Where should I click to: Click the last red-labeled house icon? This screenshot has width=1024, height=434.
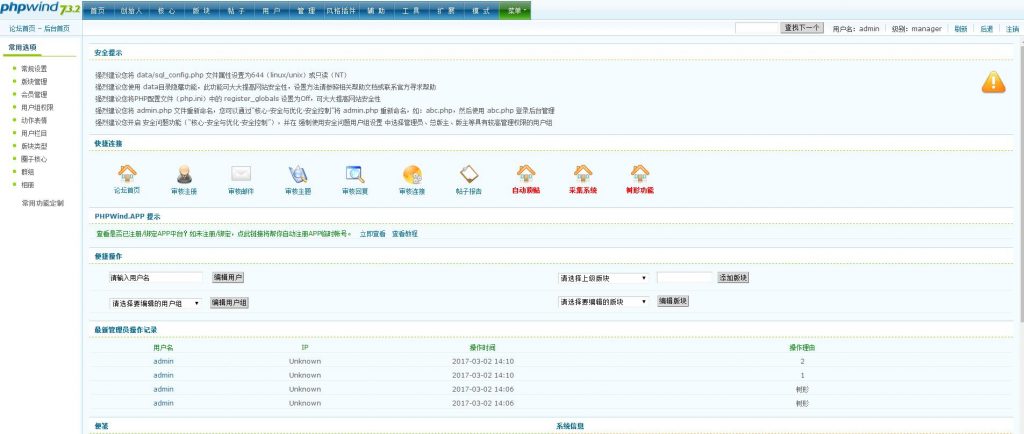coord(640,174)
